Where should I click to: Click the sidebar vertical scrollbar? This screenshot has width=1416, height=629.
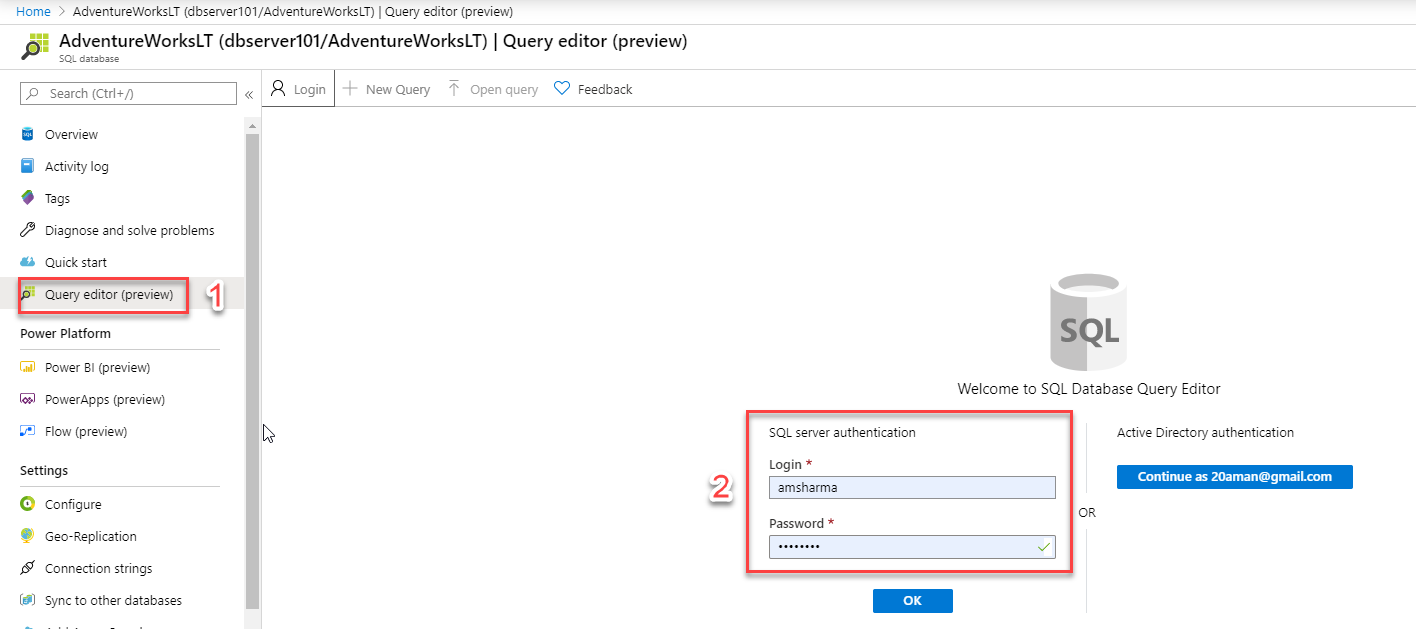(252, 370)
